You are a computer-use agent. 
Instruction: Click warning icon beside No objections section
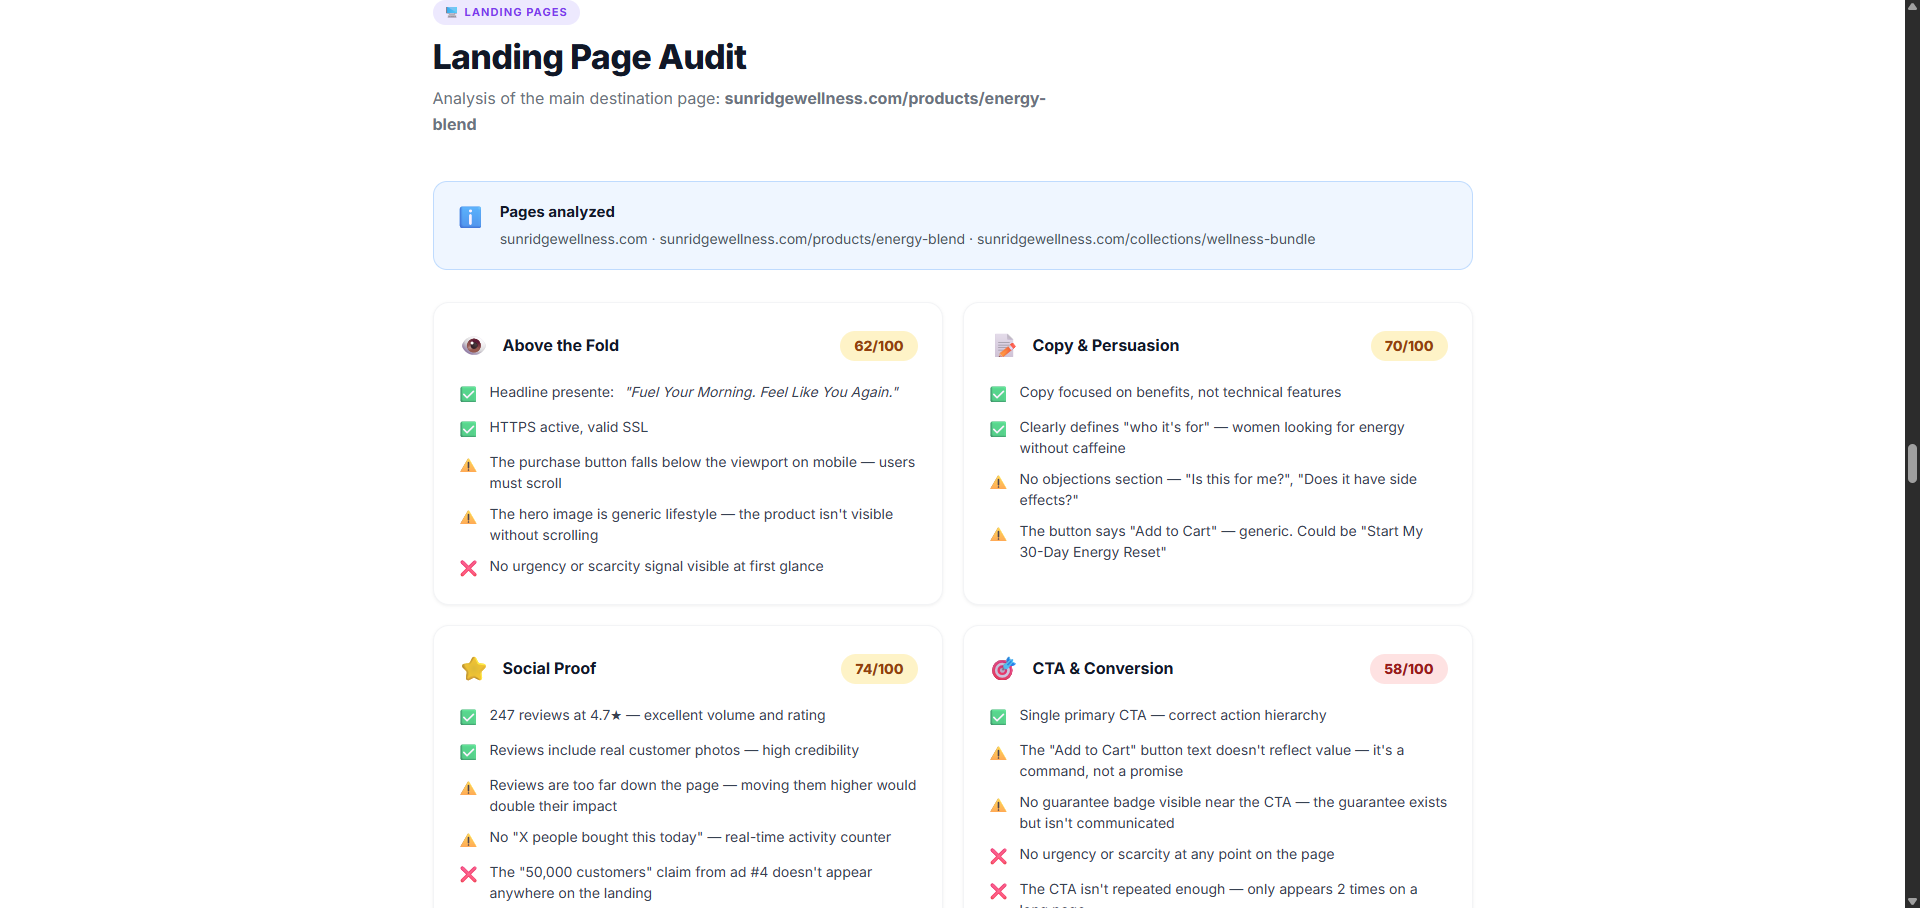tap(998, 482)
